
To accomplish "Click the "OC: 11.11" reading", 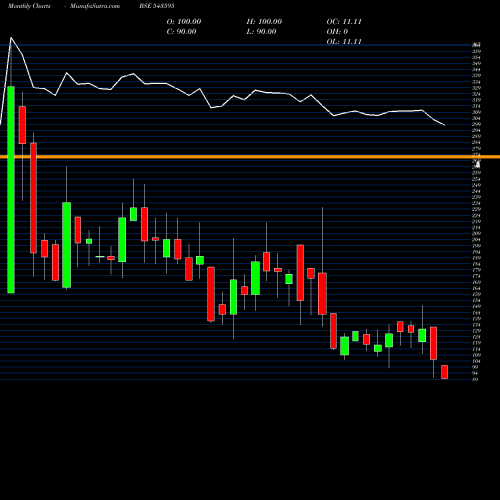I will [344, 22].
